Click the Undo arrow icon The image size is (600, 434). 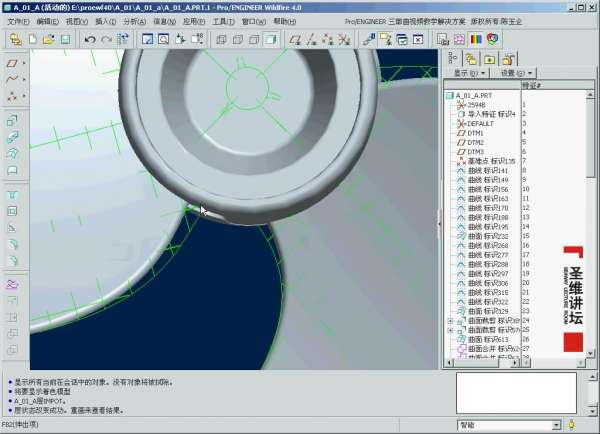[90, 39]
